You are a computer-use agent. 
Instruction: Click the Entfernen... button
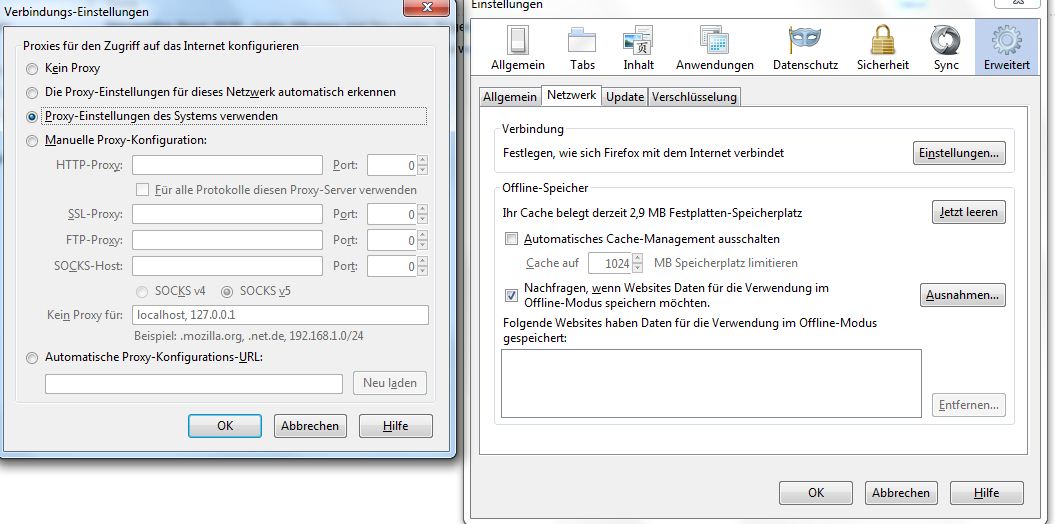point(969,405)
